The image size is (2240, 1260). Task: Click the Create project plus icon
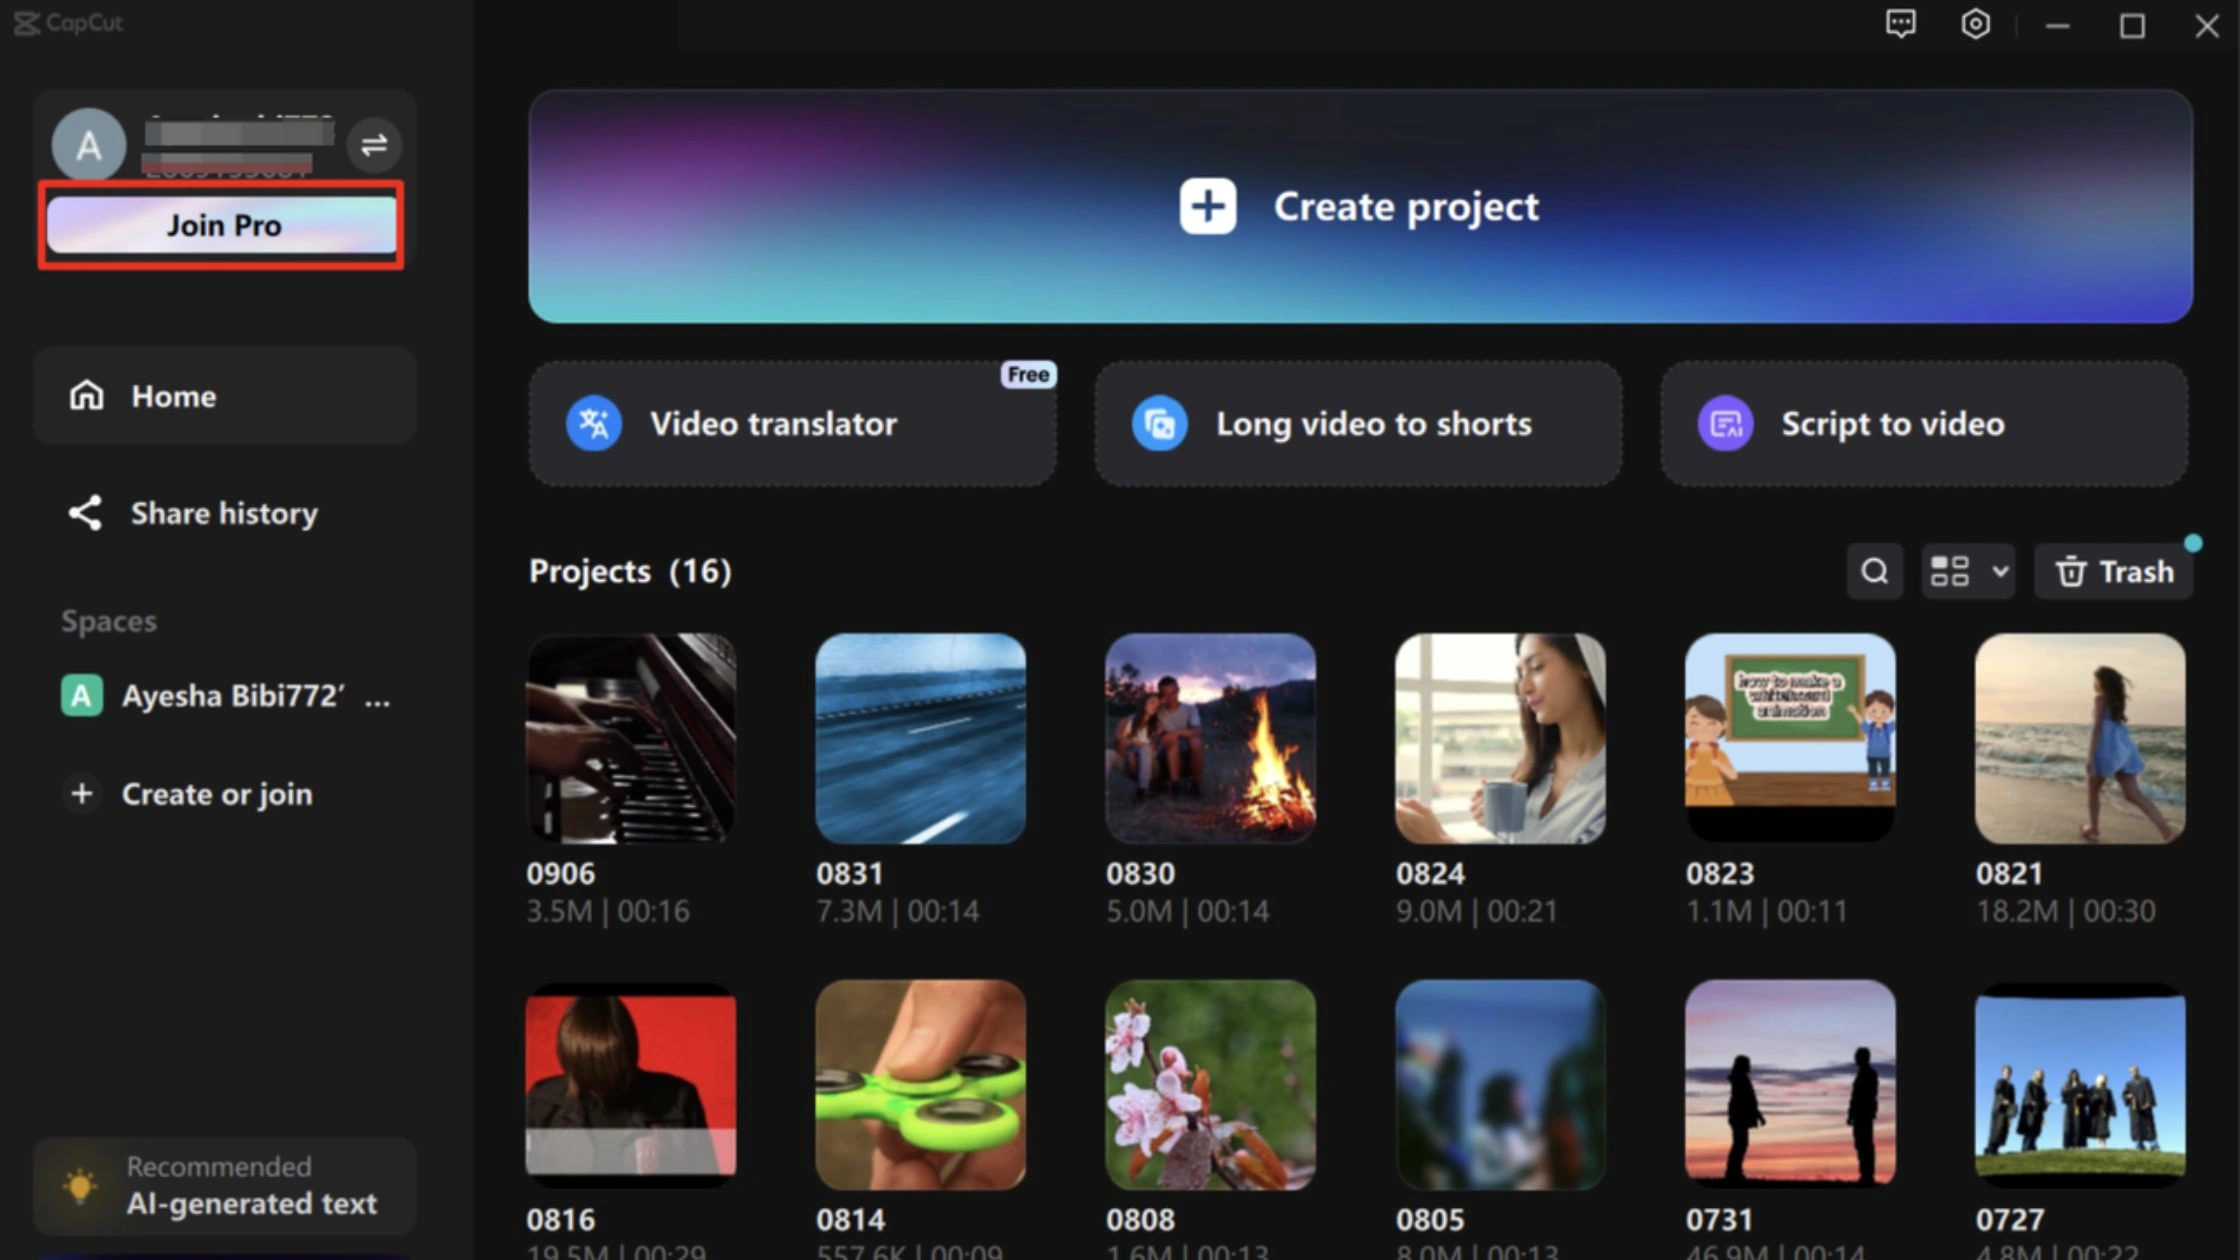tap(1208, 207)
